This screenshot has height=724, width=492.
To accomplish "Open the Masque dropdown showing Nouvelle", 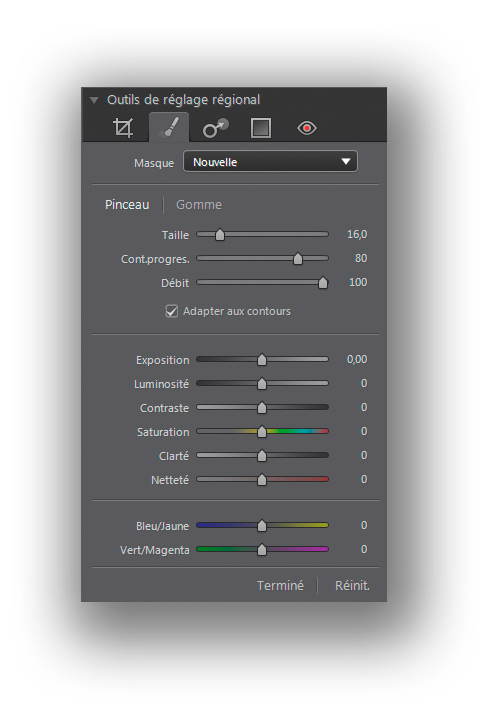I will coord(270,162).
